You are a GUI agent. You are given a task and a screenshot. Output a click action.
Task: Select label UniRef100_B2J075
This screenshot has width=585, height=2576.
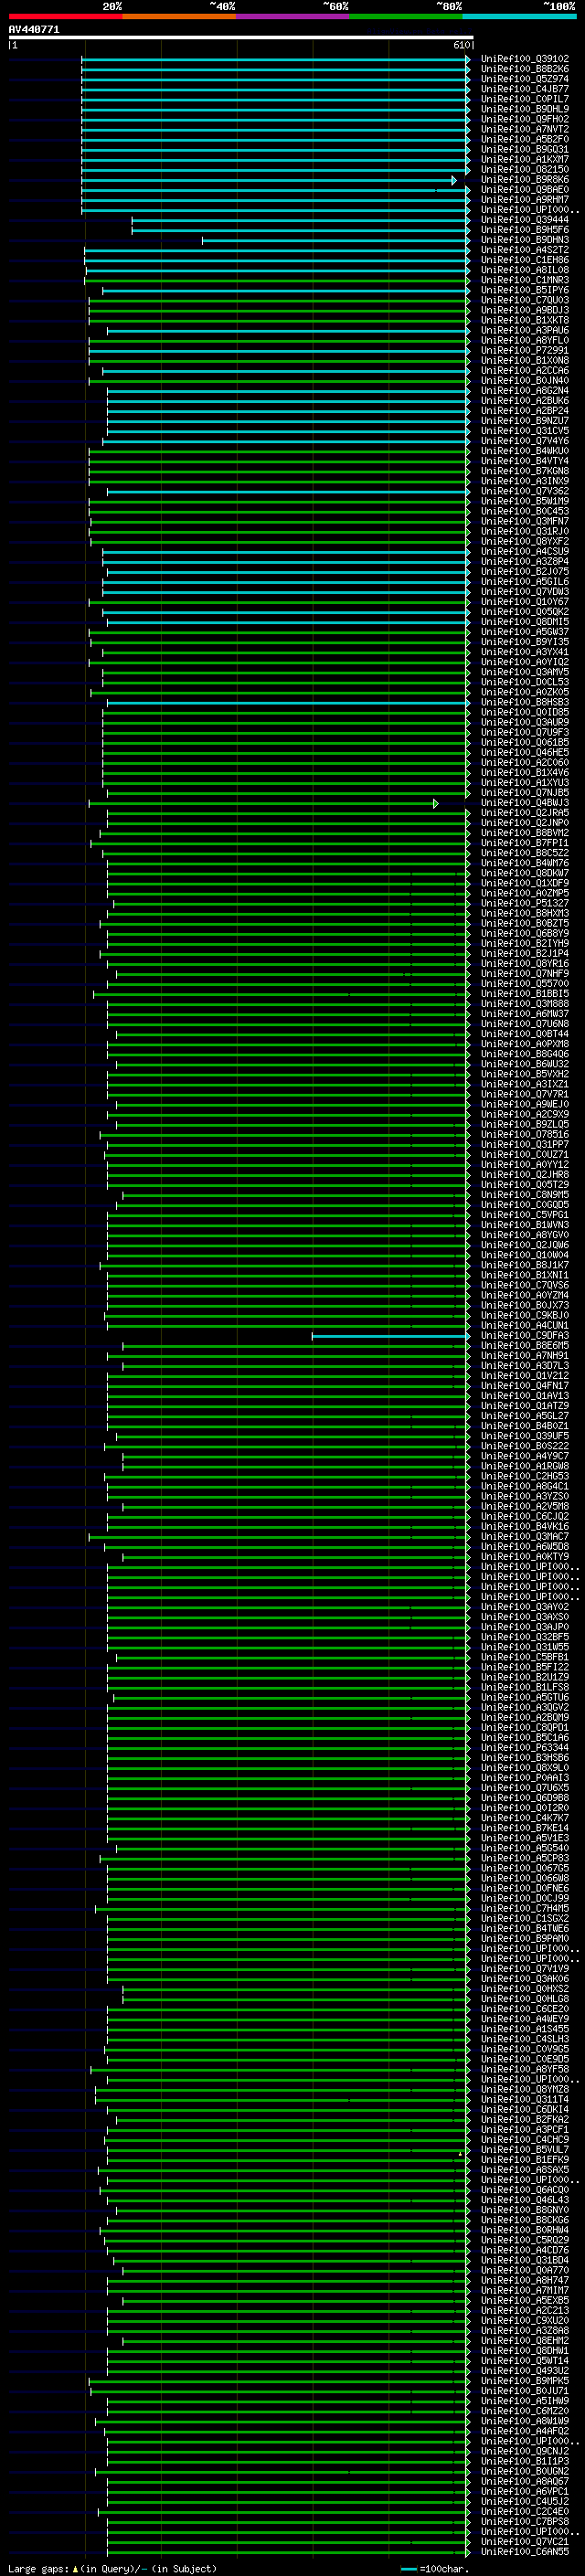click(x=524, y=572)
